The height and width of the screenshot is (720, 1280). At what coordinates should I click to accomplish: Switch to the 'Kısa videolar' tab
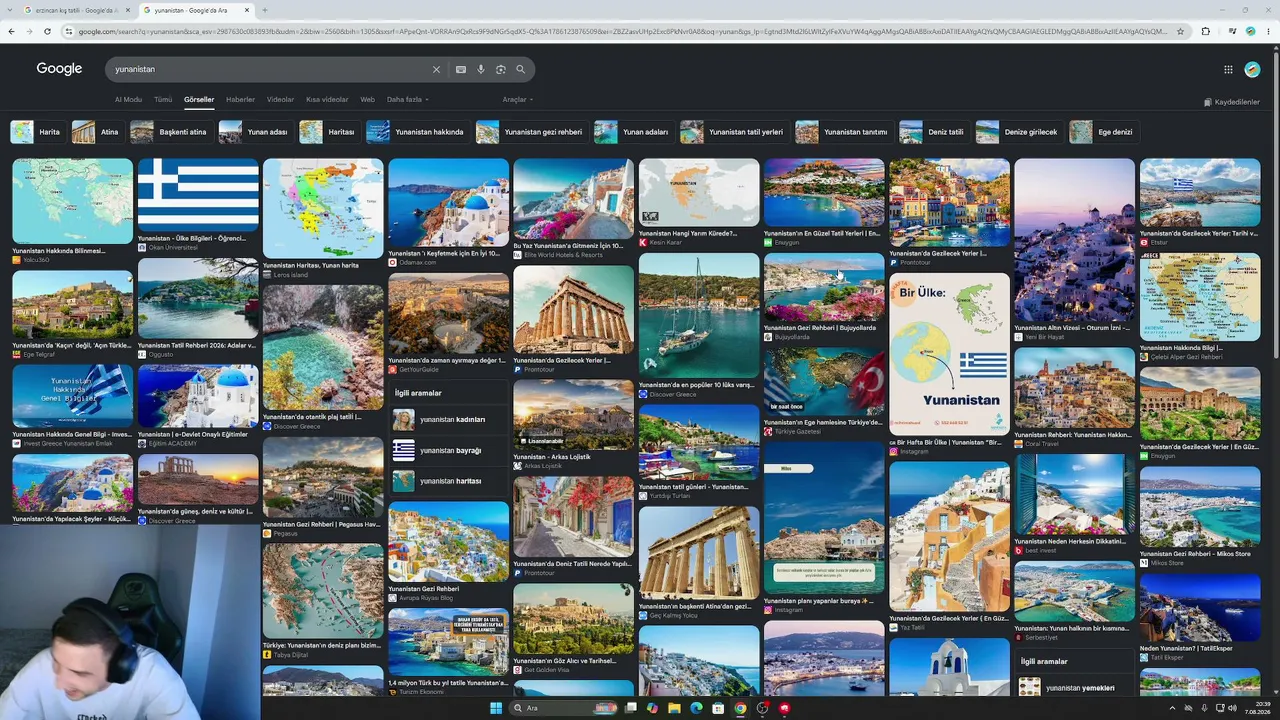[x=327, y=100]
